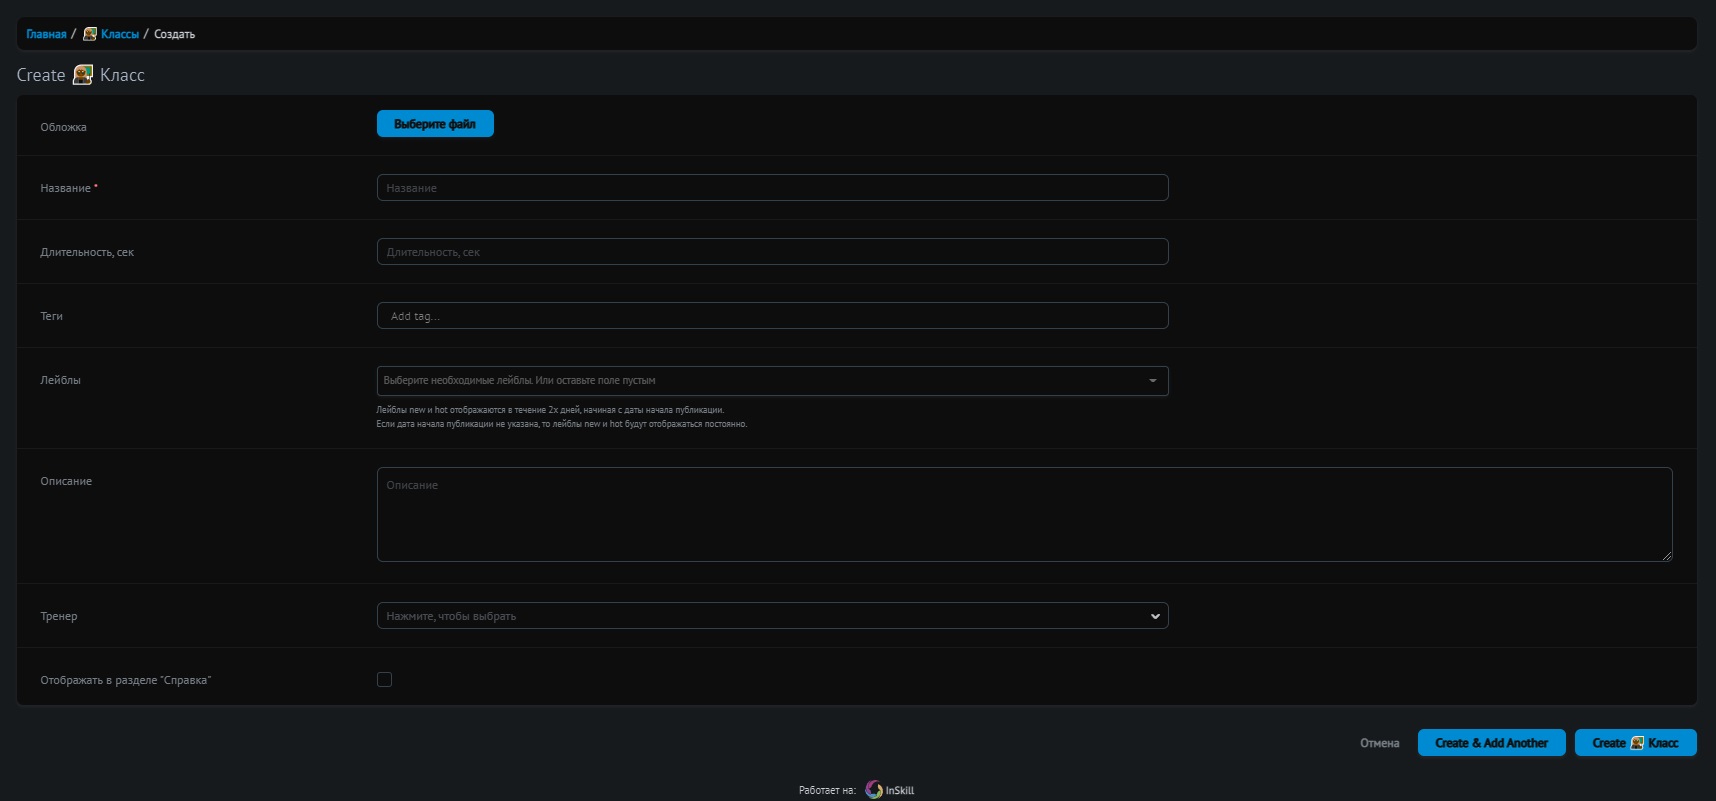Click the Создать breadcrumb item
1716x801 pixels.
pyautogui.click(x=174, y=34)
